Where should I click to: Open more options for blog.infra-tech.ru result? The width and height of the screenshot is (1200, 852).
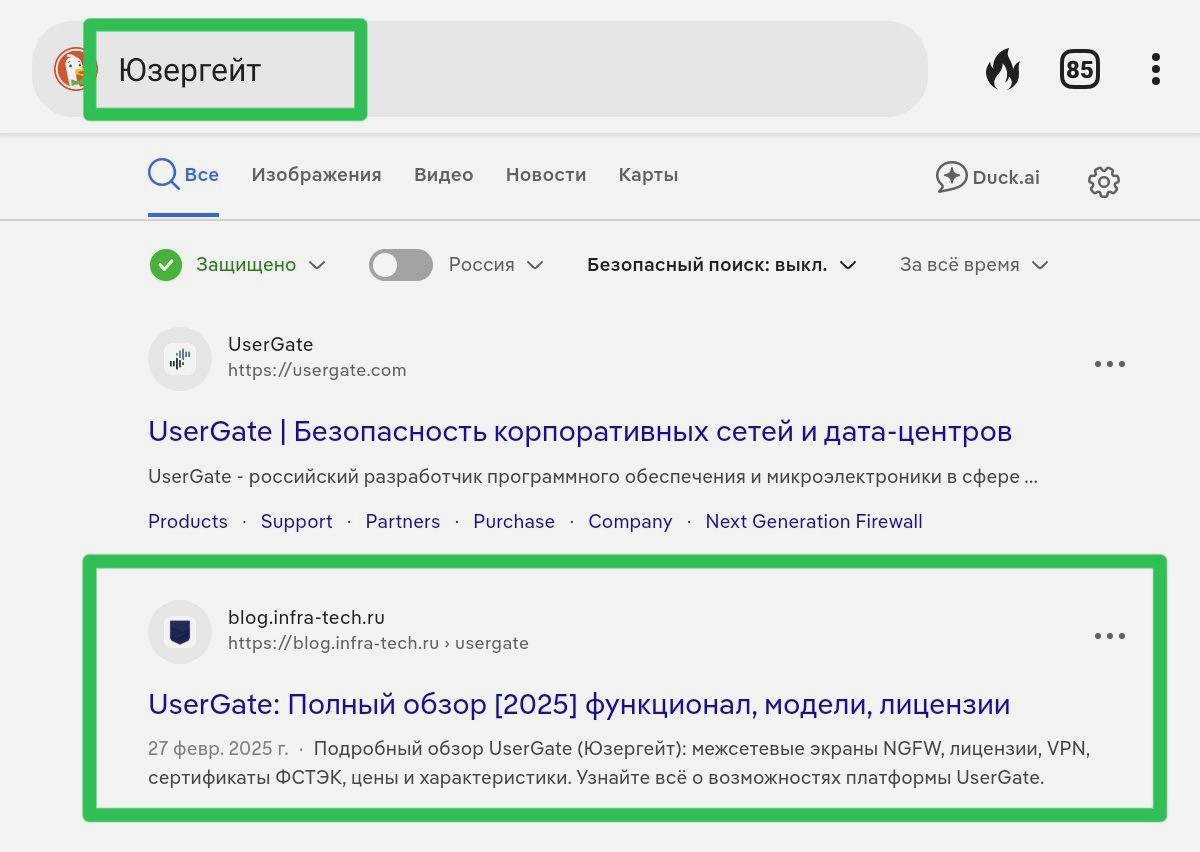point(1109,636)
